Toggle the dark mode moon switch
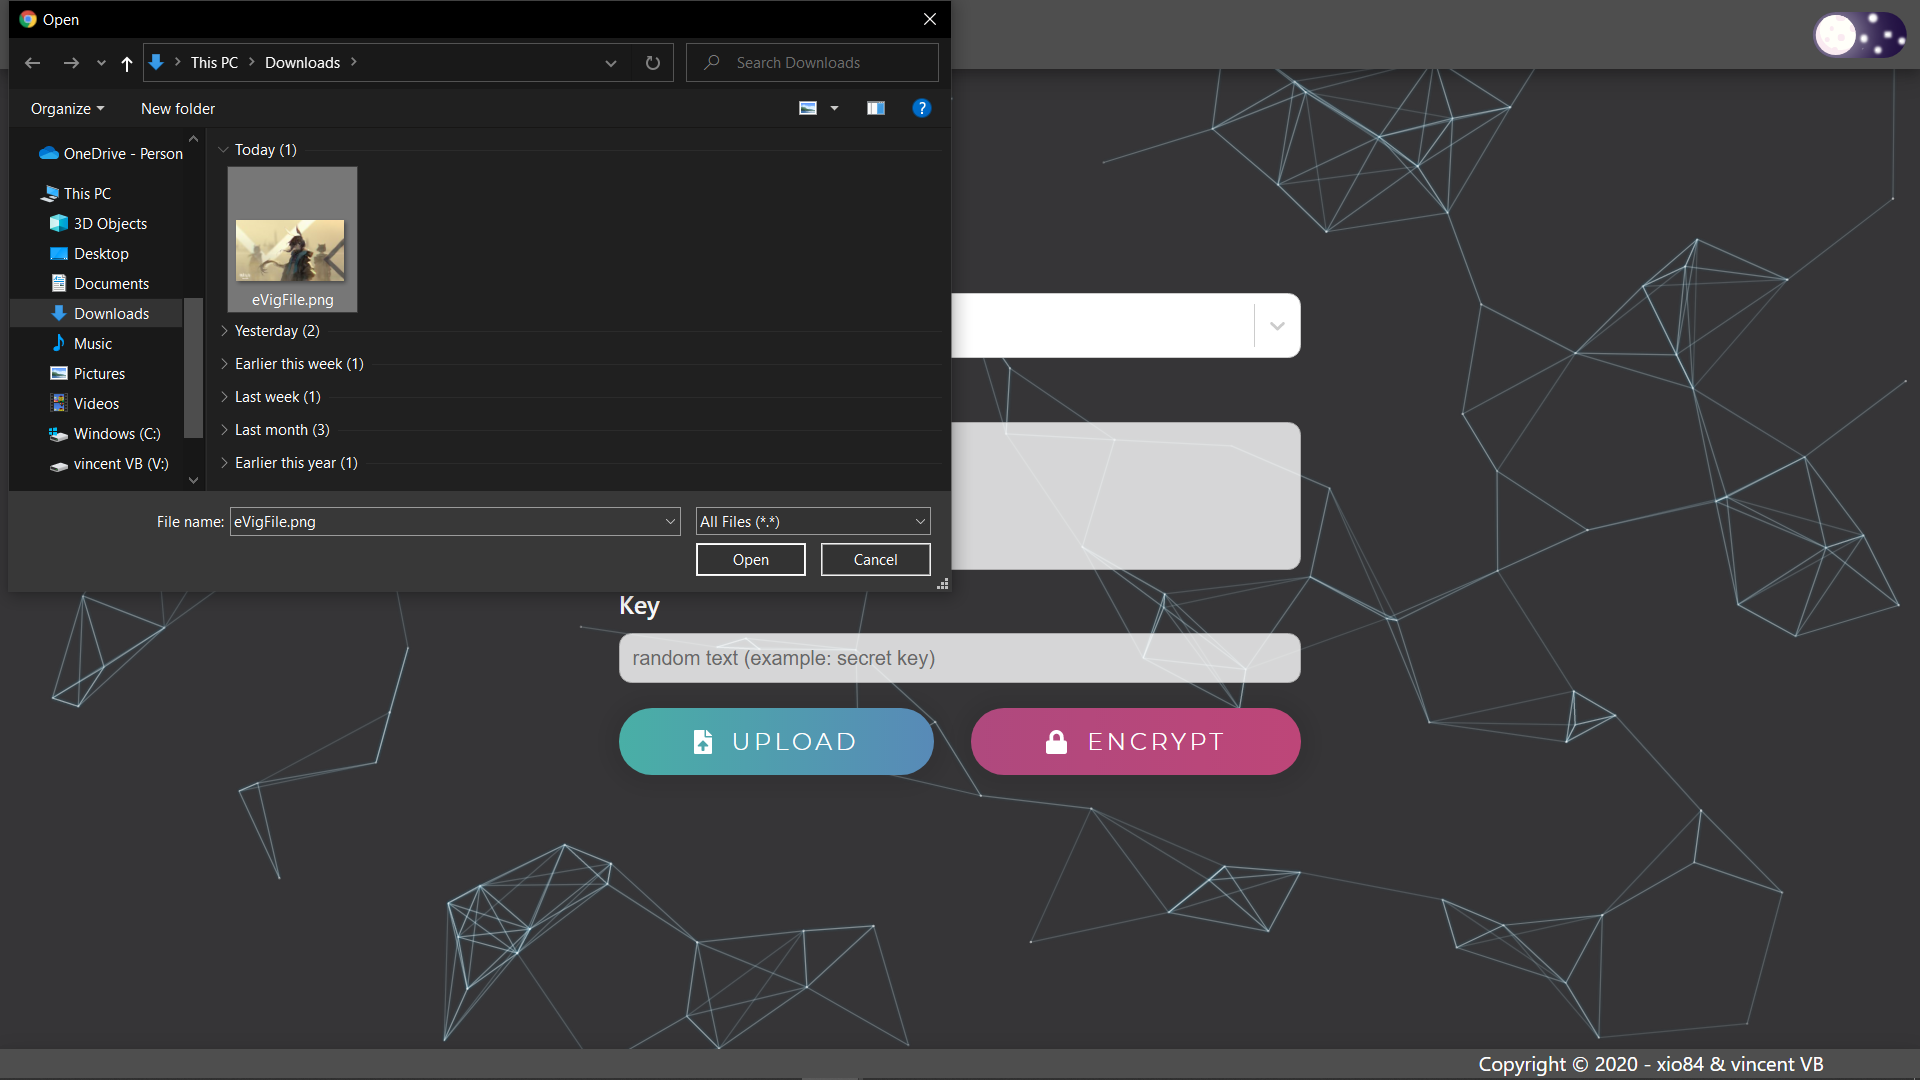 click(1859, 36)
